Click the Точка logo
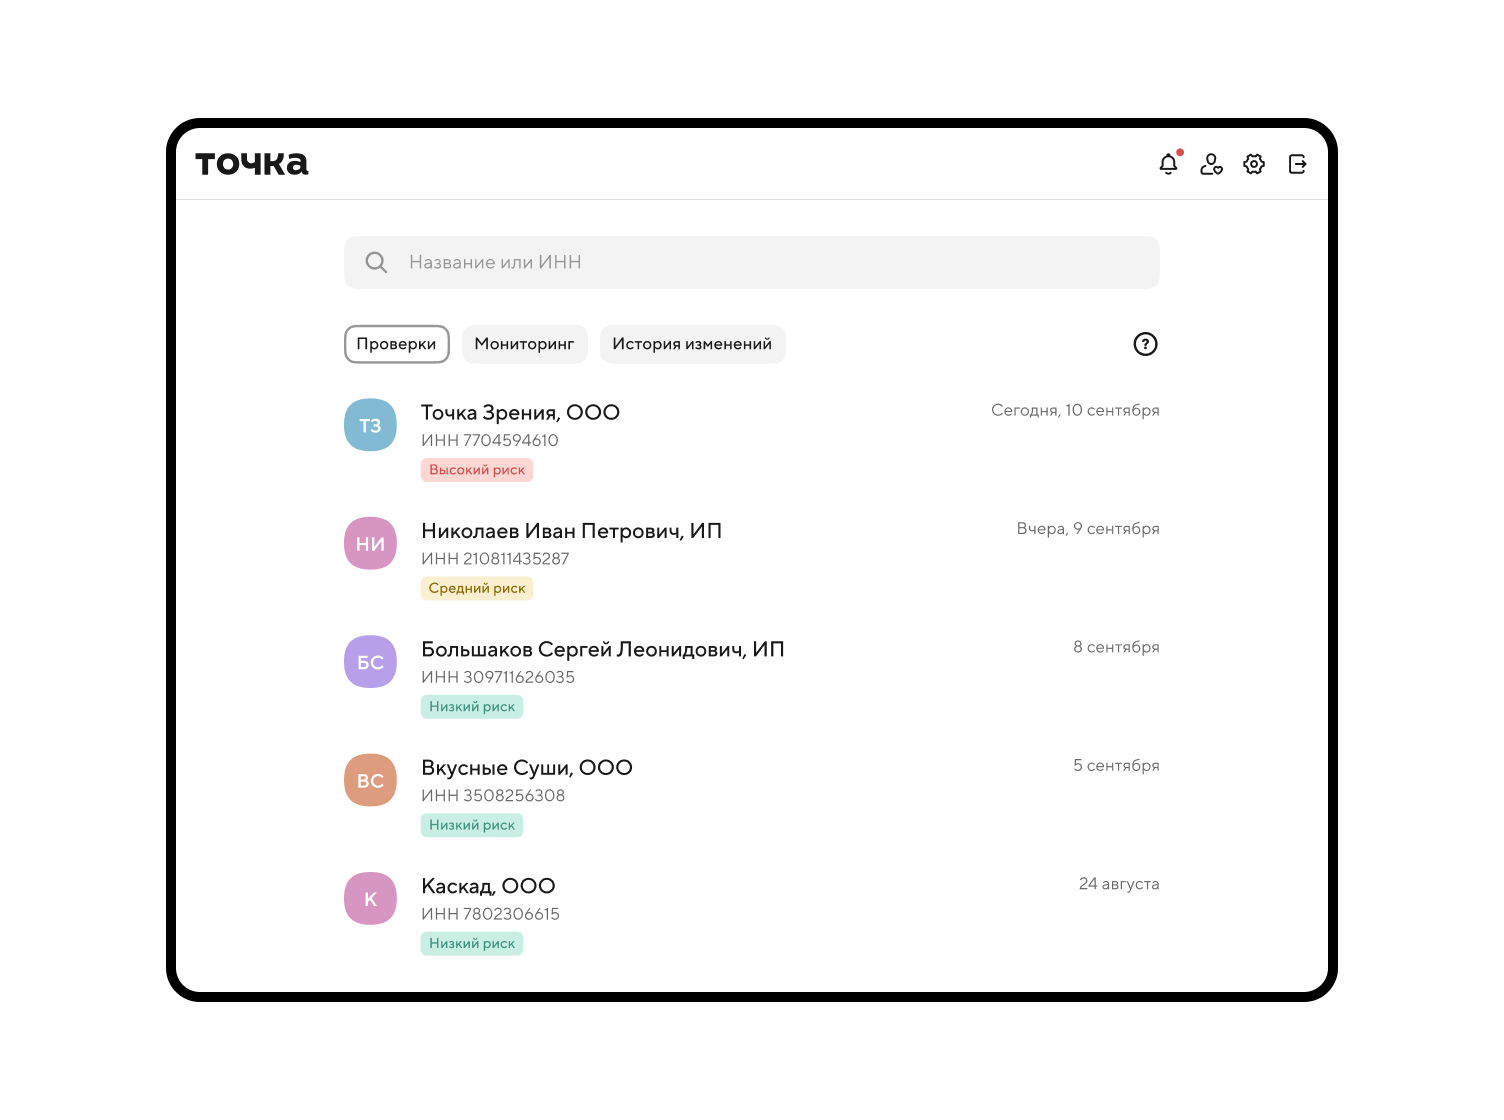 click(x=252, y=164)
